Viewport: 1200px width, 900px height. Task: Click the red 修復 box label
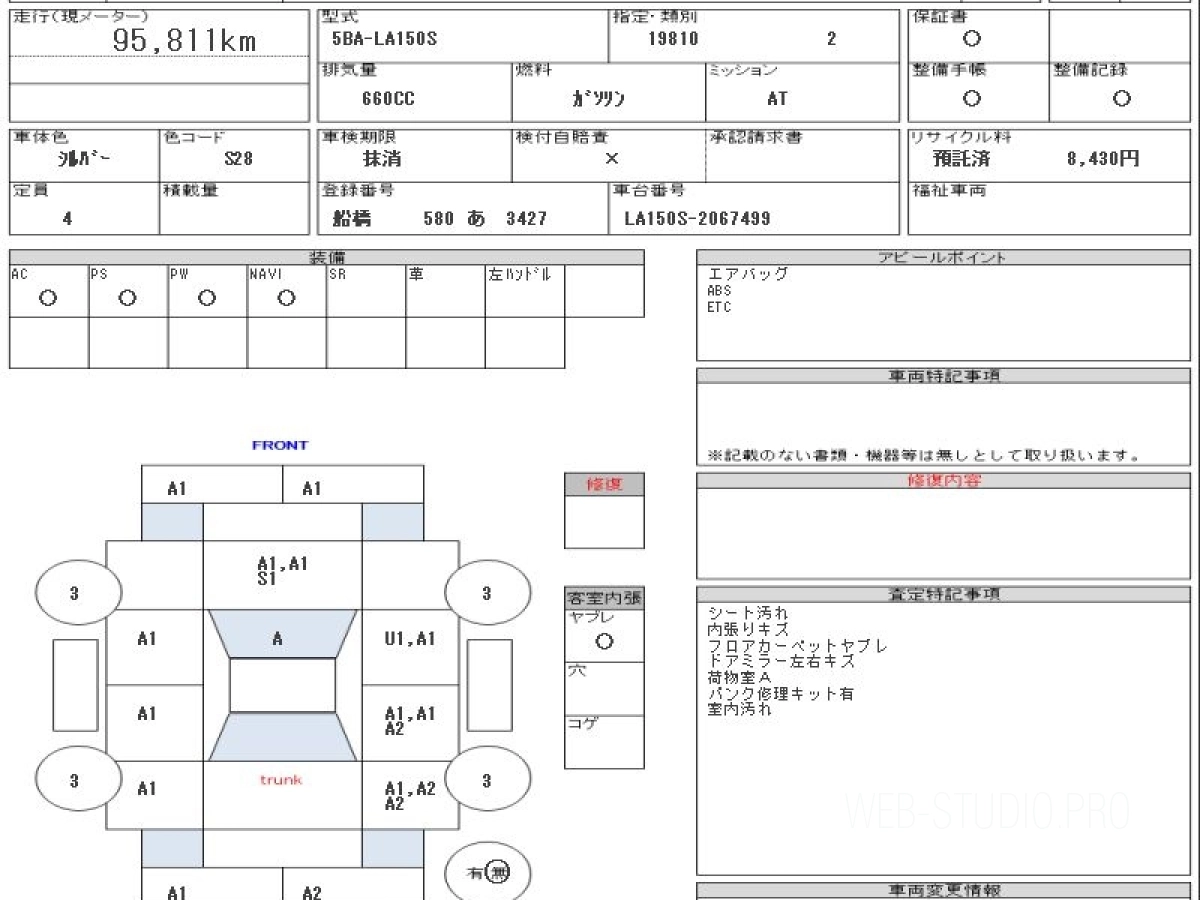604,484
